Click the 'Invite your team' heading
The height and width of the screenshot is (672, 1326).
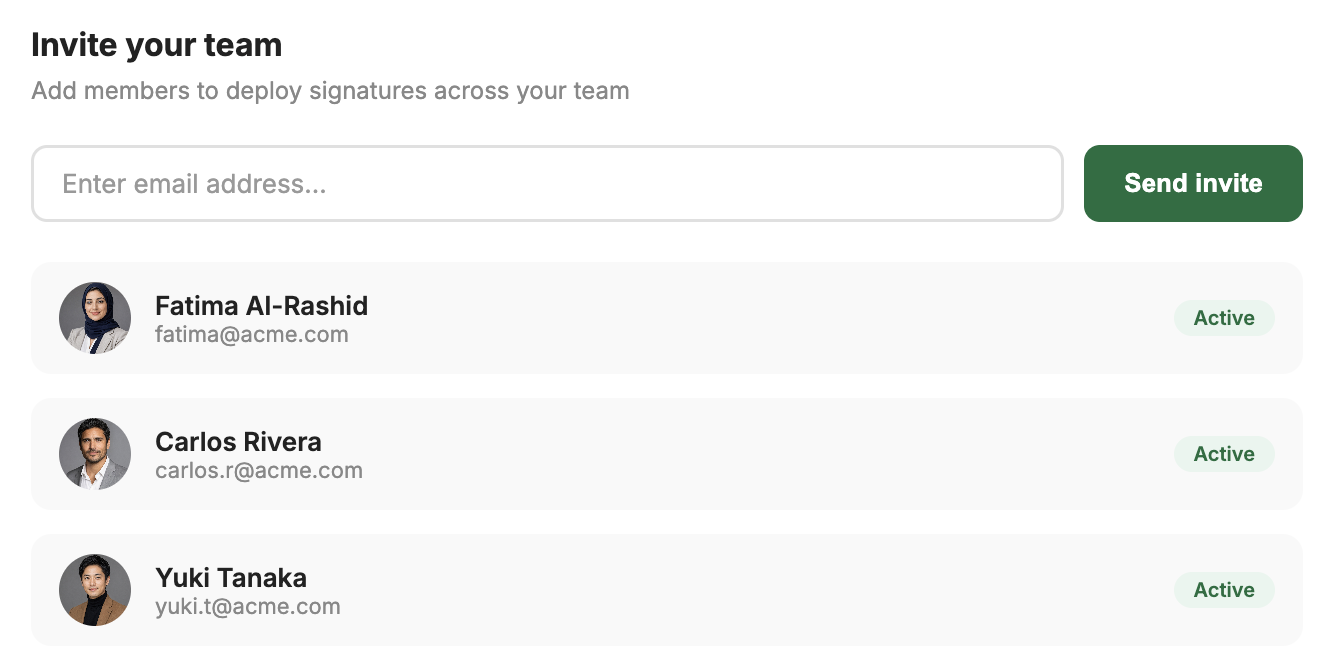pyautogui.click(x=157, y=45)
